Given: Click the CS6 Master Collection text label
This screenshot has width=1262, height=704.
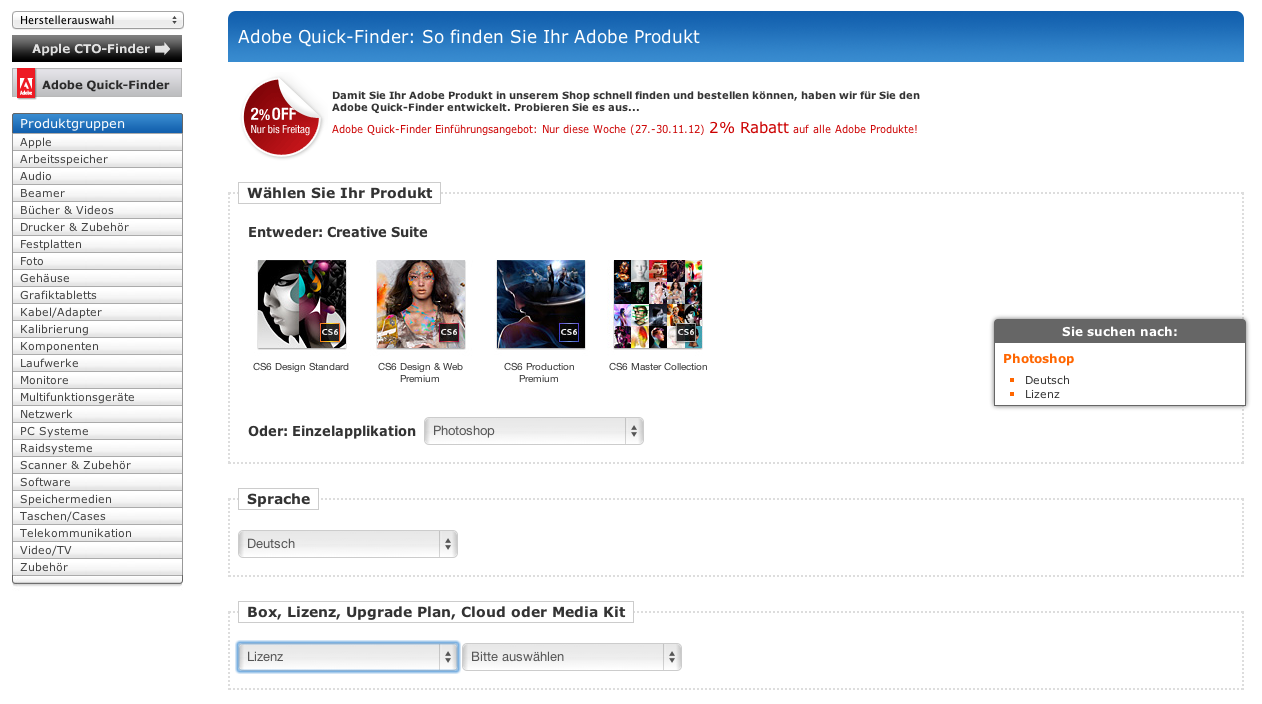Looking at the screenshot, I should tap(658, 367).
